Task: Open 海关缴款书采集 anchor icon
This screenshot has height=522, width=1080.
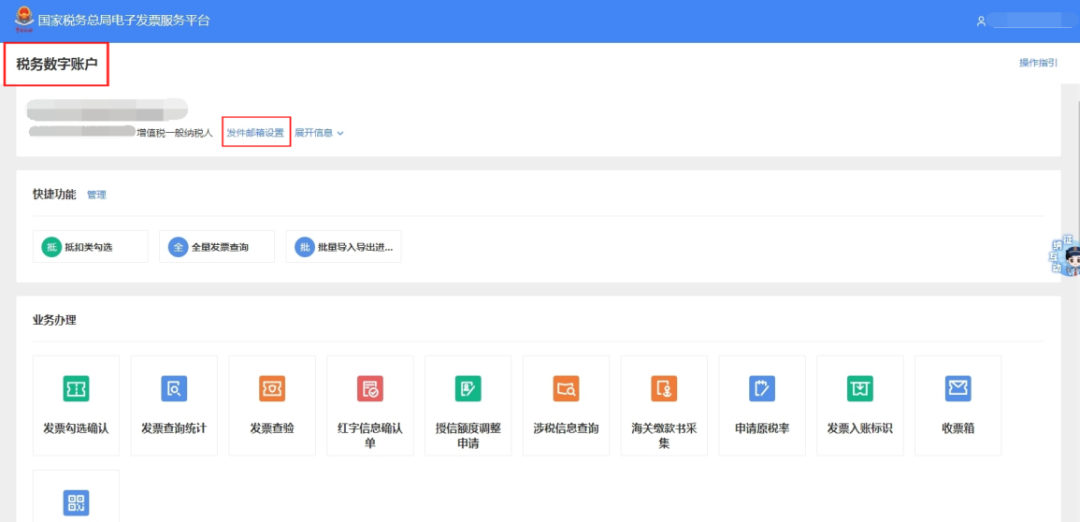Action: pyautogui.click(x=664, y=389)
